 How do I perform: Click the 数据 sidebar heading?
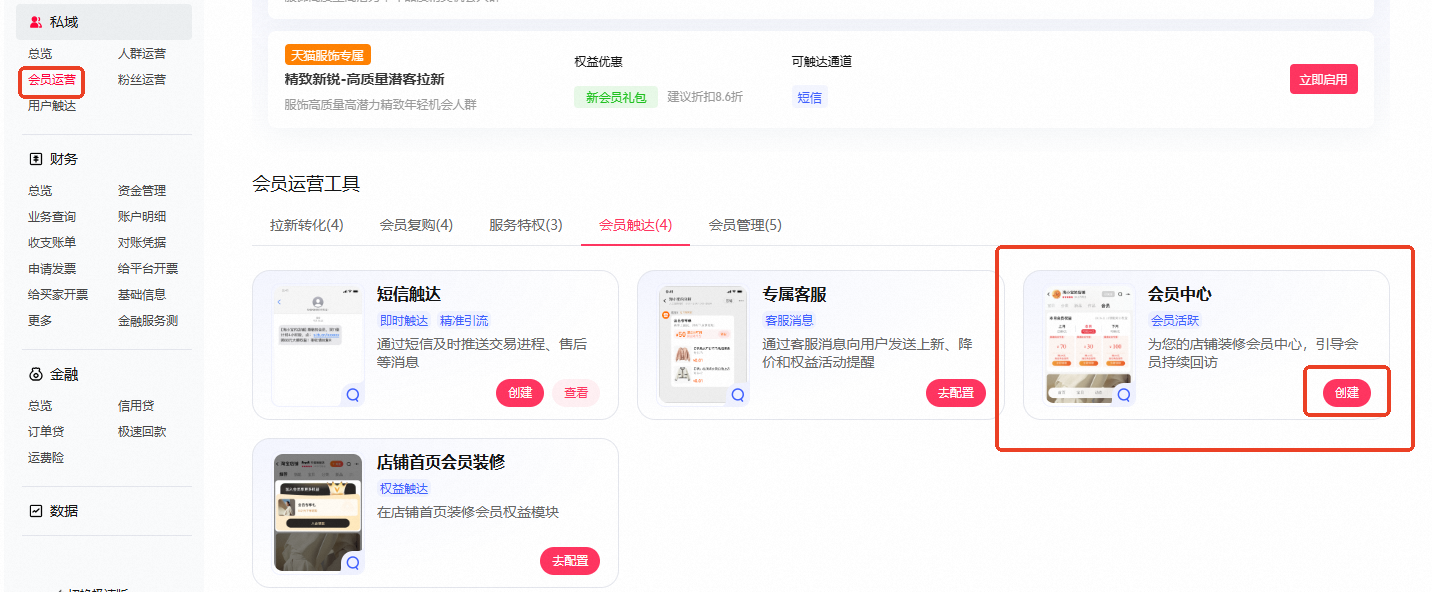pos(64,511)
